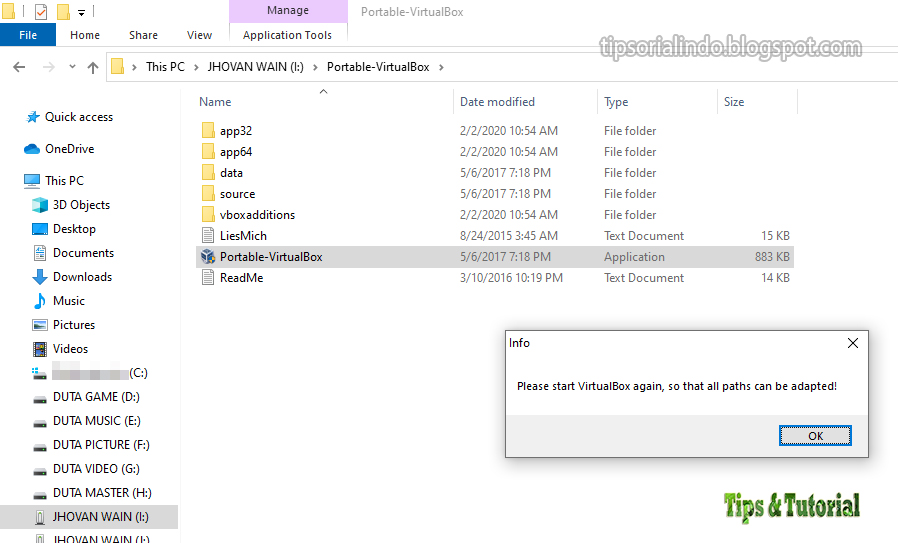898x543 pixels.
Task: Click This PC in the address bar
Action: [x=165, y=67]
